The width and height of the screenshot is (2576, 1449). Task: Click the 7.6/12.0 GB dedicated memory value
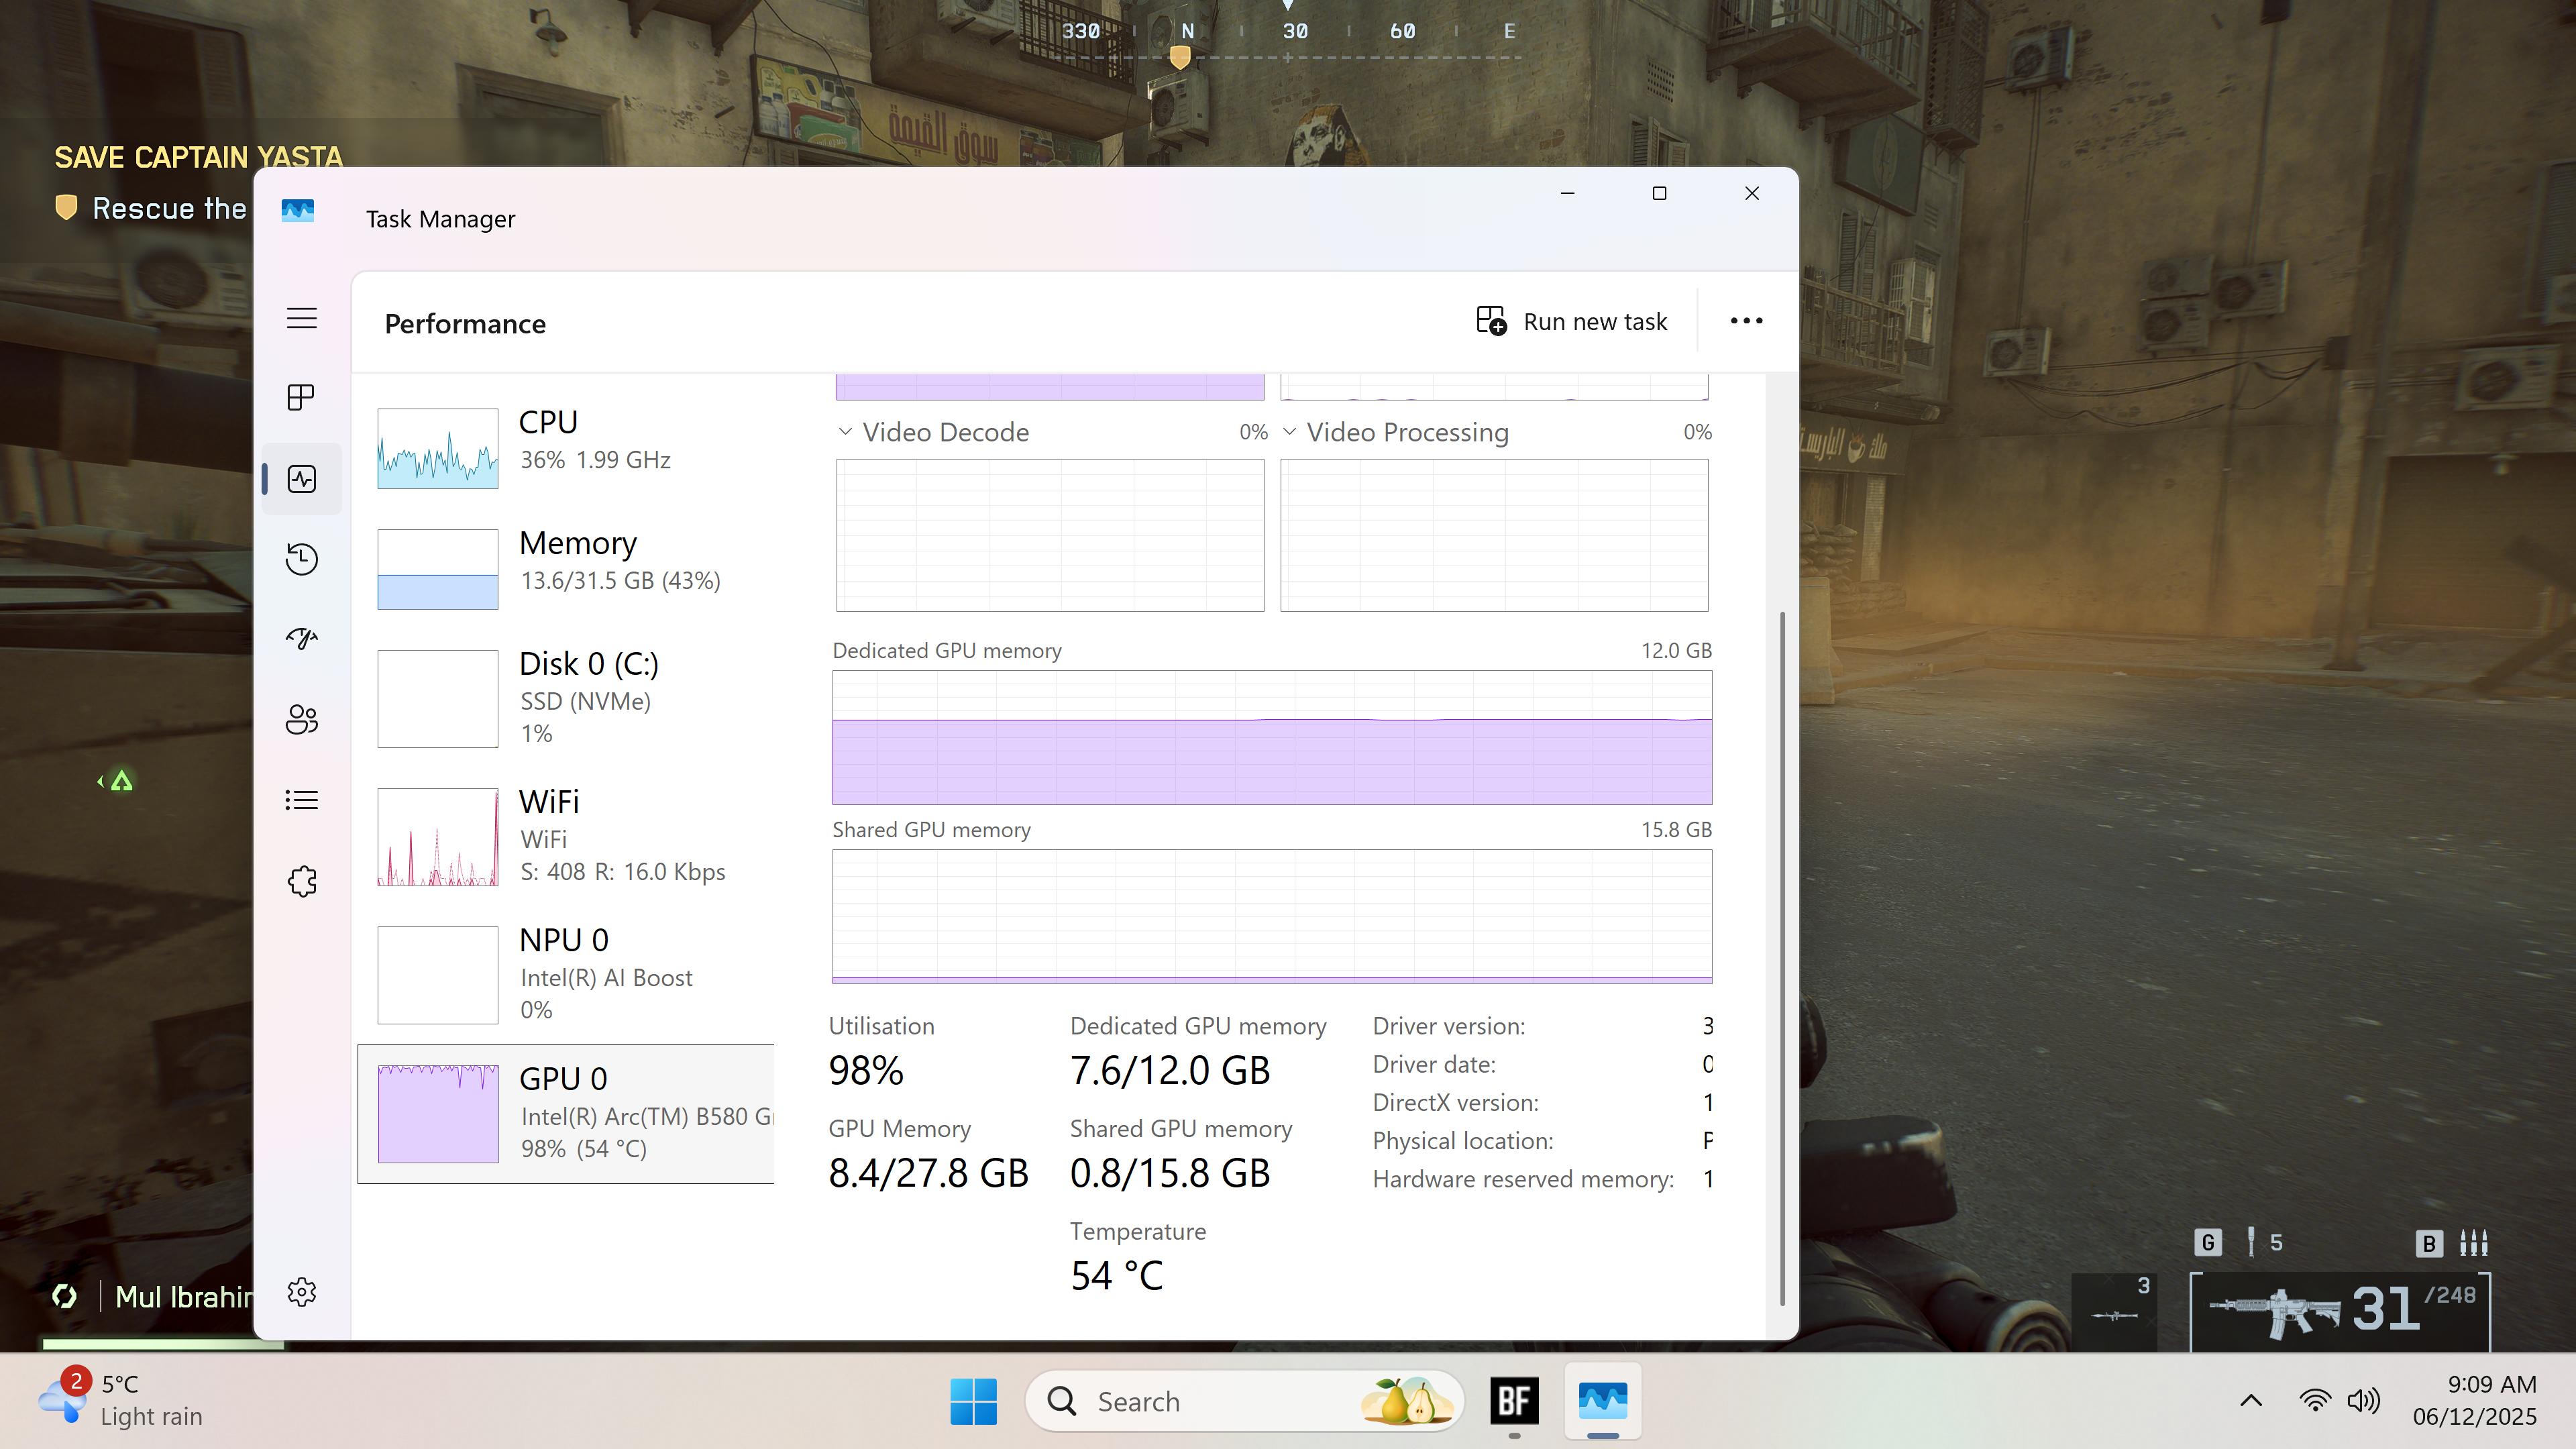point(1170,1071)
